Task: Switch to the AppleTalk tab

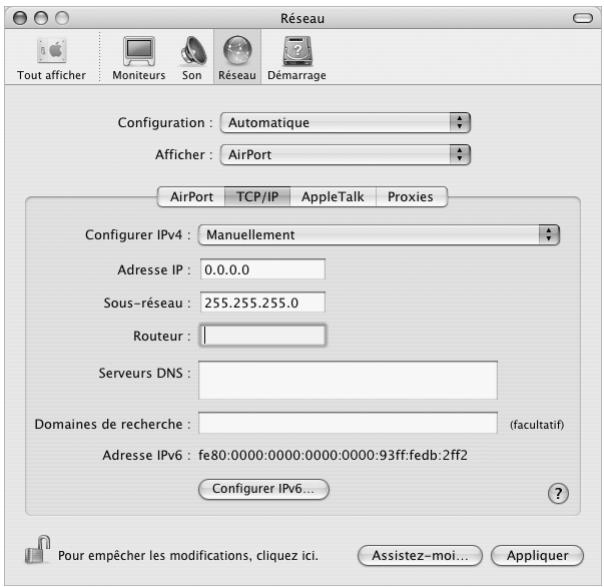Action: (333, 197)
